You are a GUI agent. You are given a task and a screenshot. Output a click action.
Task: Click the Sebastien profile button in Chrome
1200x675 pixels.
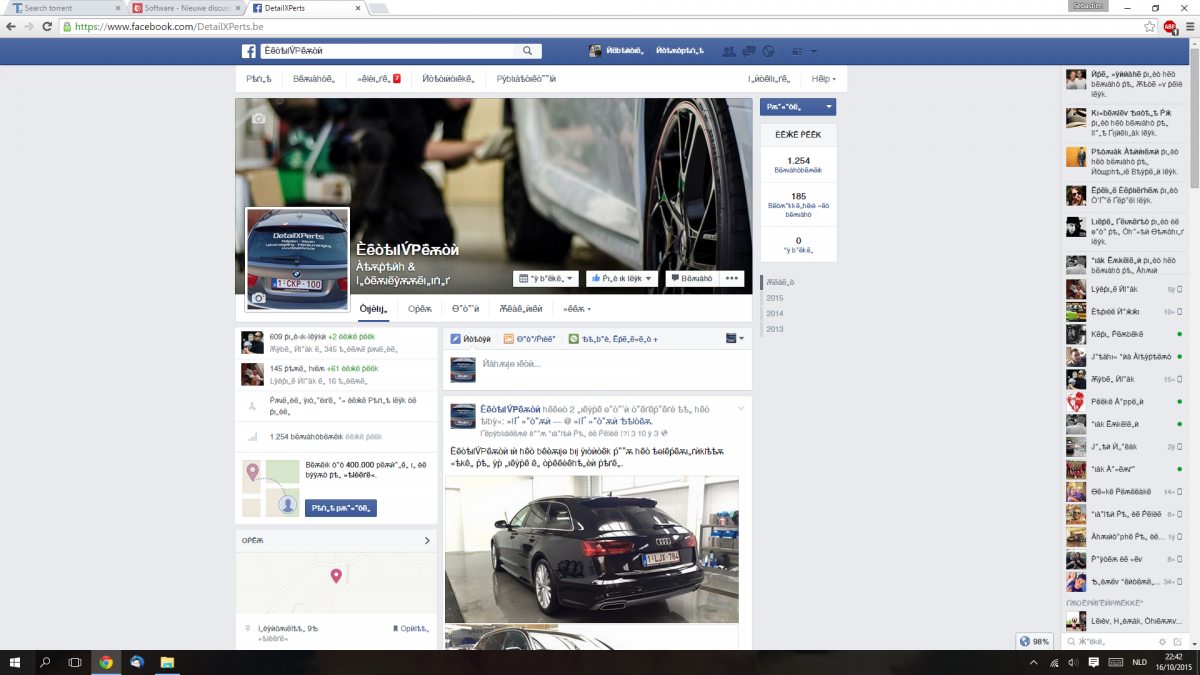click(1088, 5)
